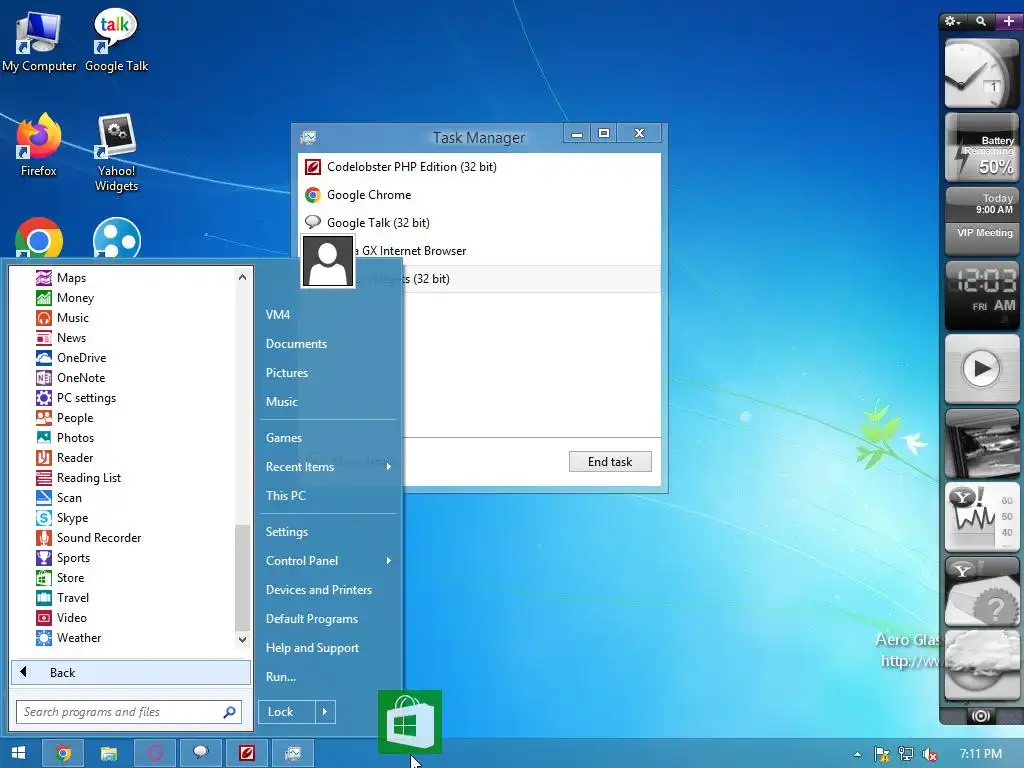Expand Control Panel submenu arrow

coord(389,560)
